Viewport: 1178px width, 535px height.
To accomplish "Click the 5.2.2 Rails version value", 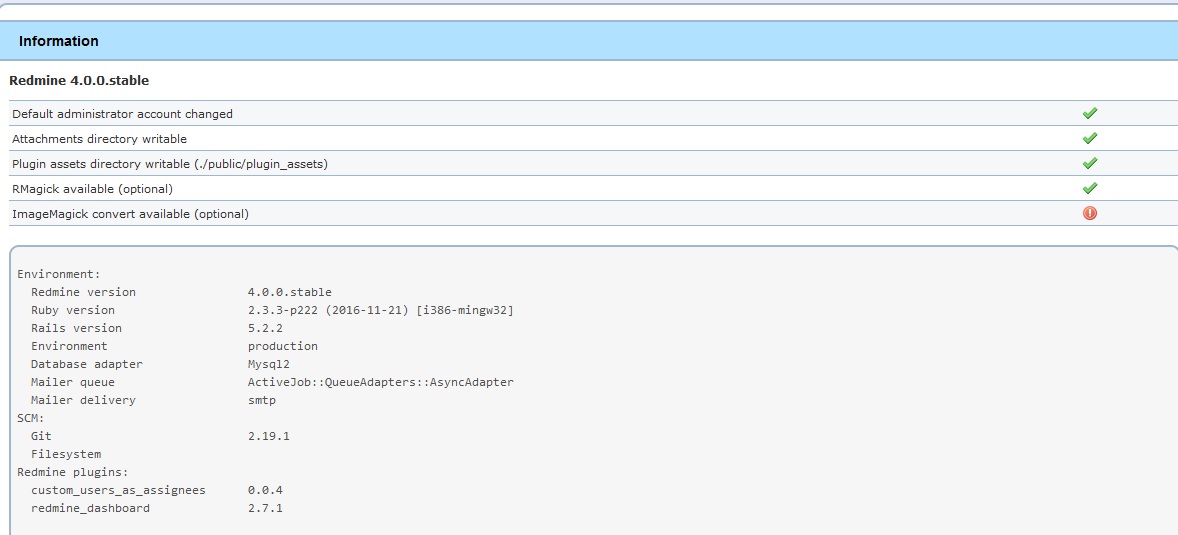I will pyautogui.click(x=265, y=328).
